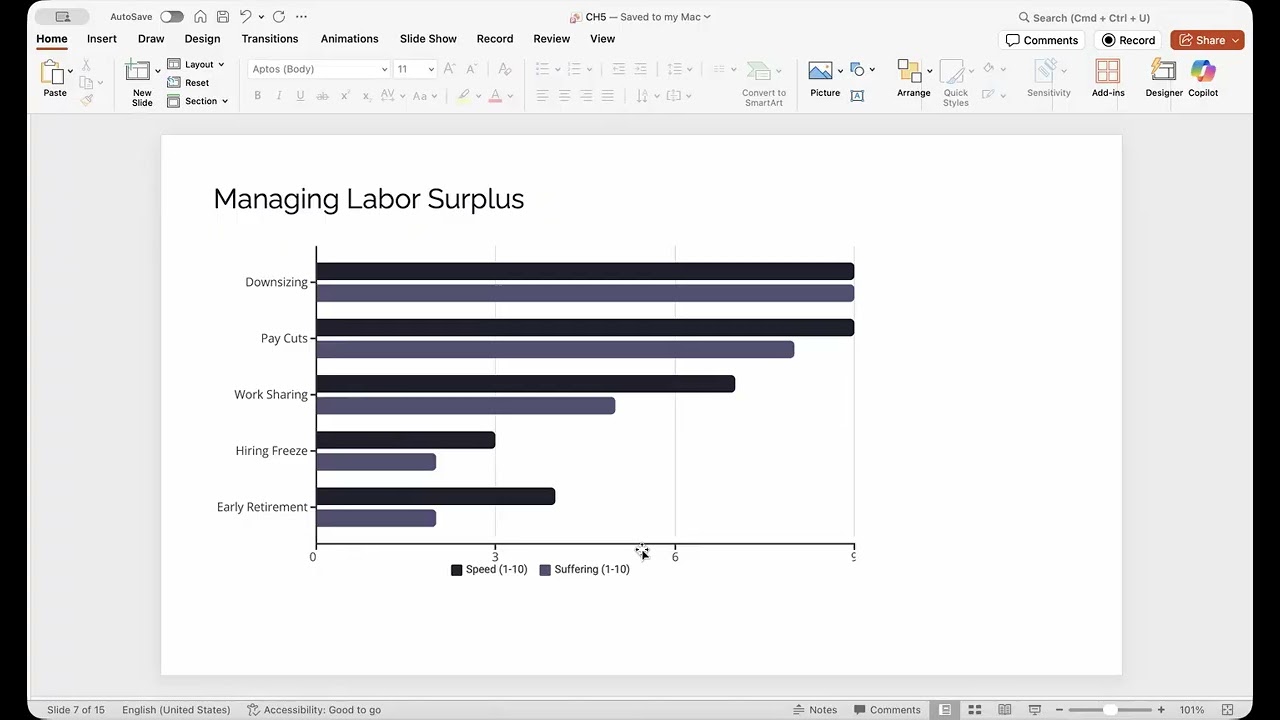This screenshot has width=1280, height=720.
Task: Save the presentation with floppy disk icon
Action: click(x=222, y=17)
